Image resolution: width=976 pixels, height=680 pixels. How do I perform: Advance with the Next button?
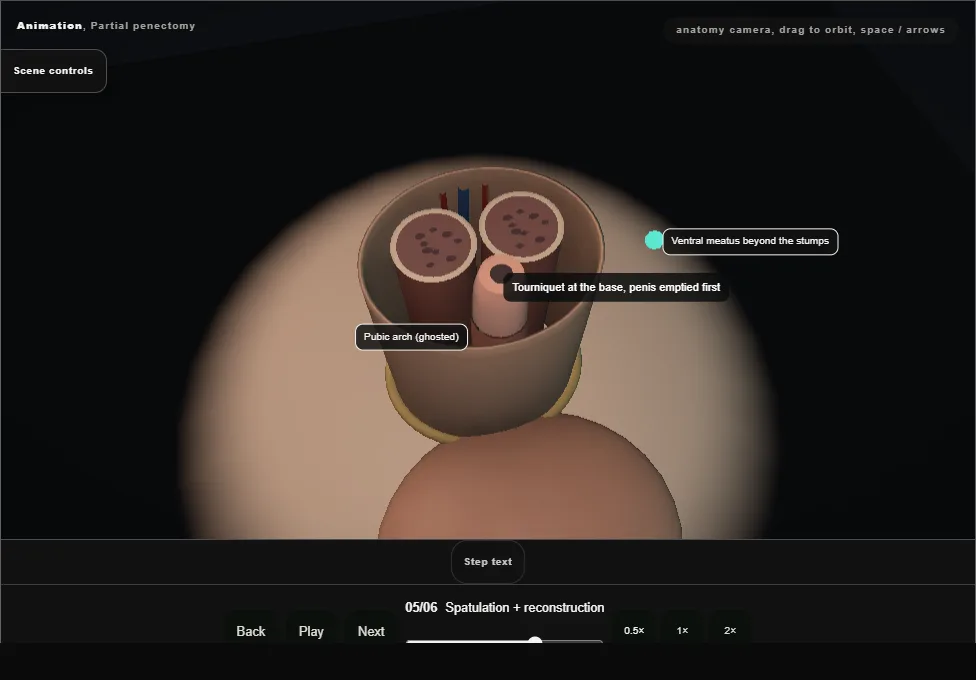click(x=371, y=631)
